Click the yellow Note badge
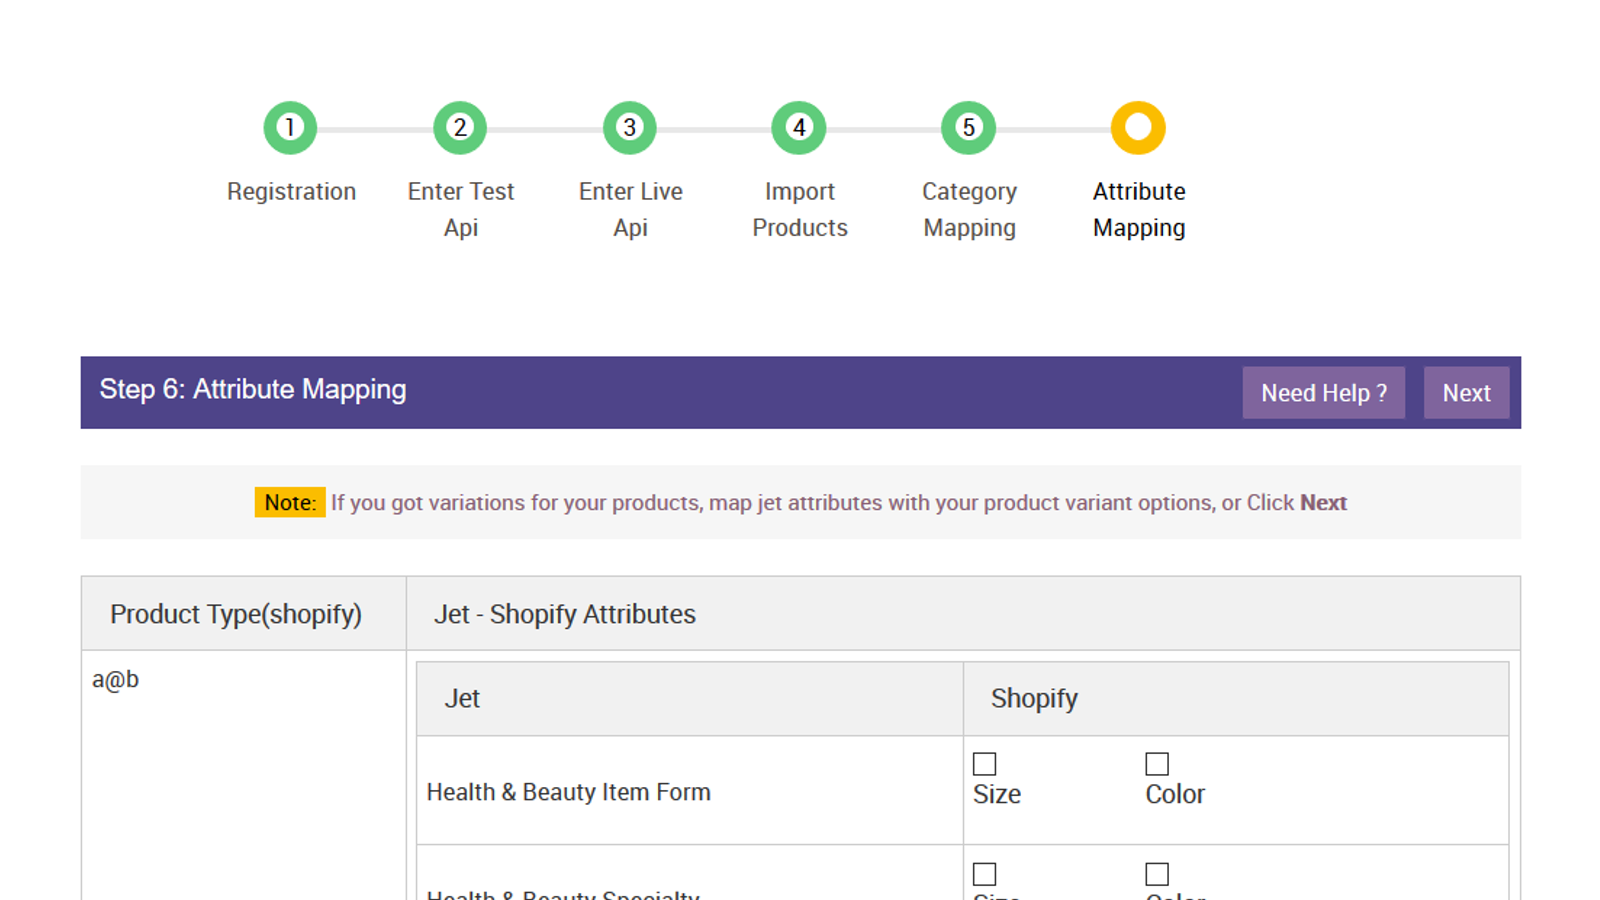The height and width of the screenshot is (900, 1600). [289, 502]
